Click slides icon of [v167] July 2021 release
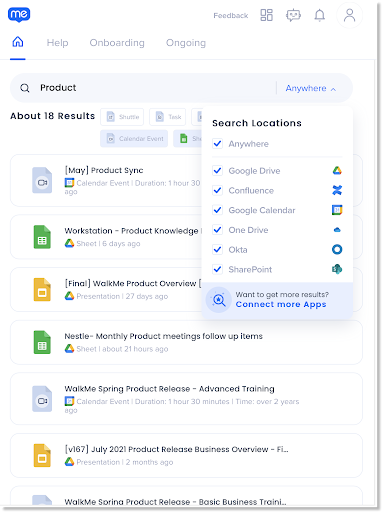The height and width of the screenshot is (512, 382). [42, 456]
